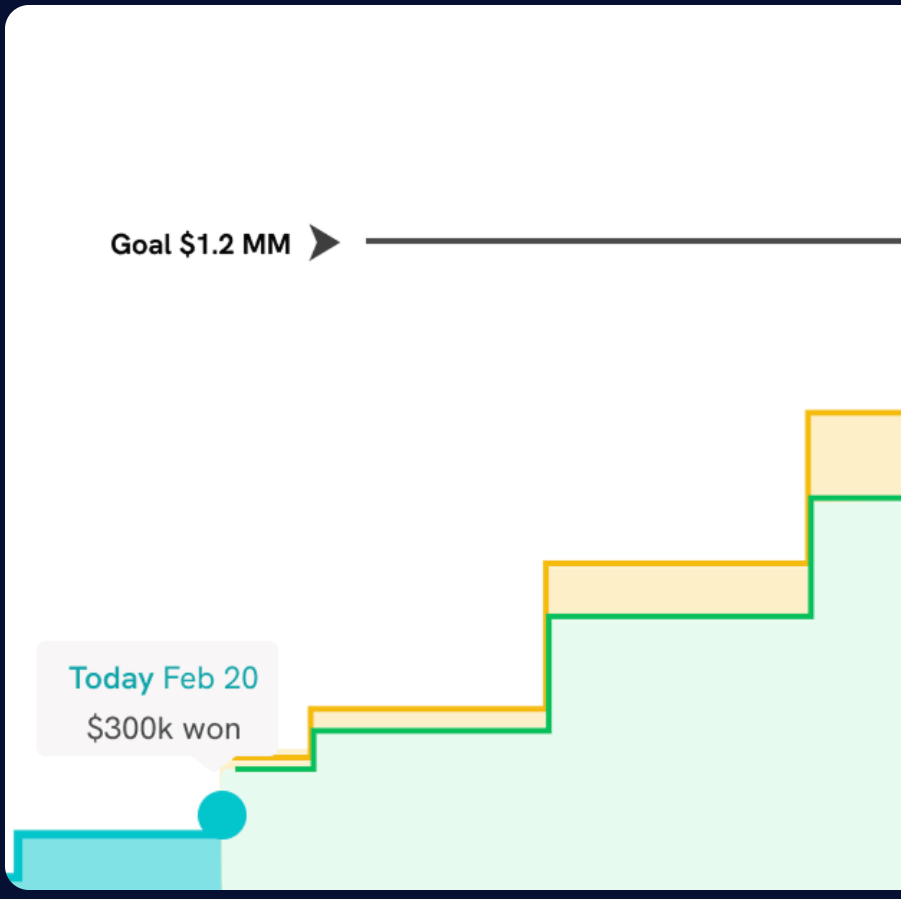Click the green line of the second step
901x899 pixels.
point(430,731)
